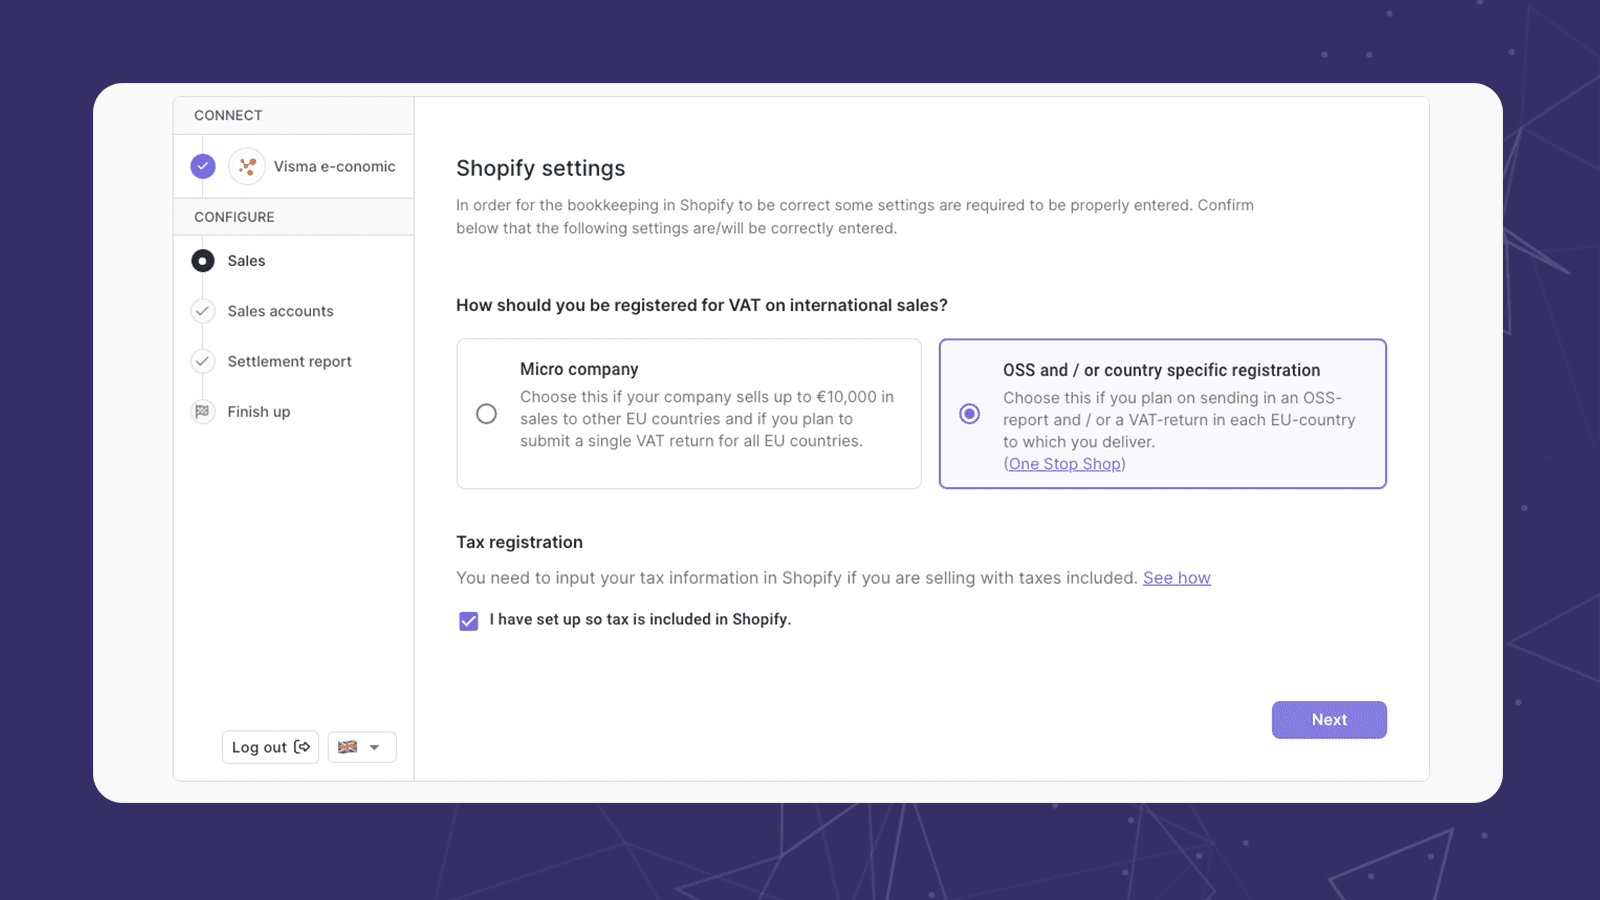
Task: Select the Micro company radio button
Action: (x=486, y=414)
